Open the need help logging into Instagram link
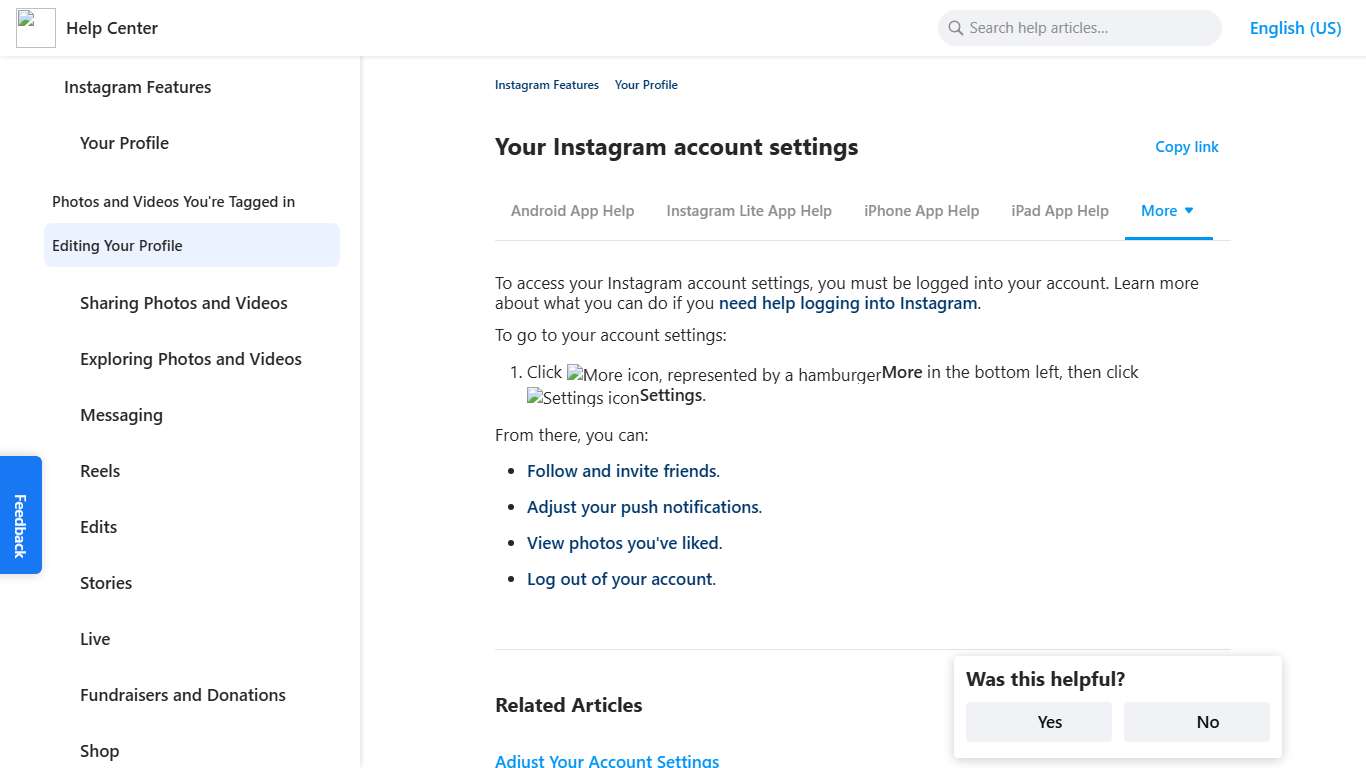 pos(847,303)
